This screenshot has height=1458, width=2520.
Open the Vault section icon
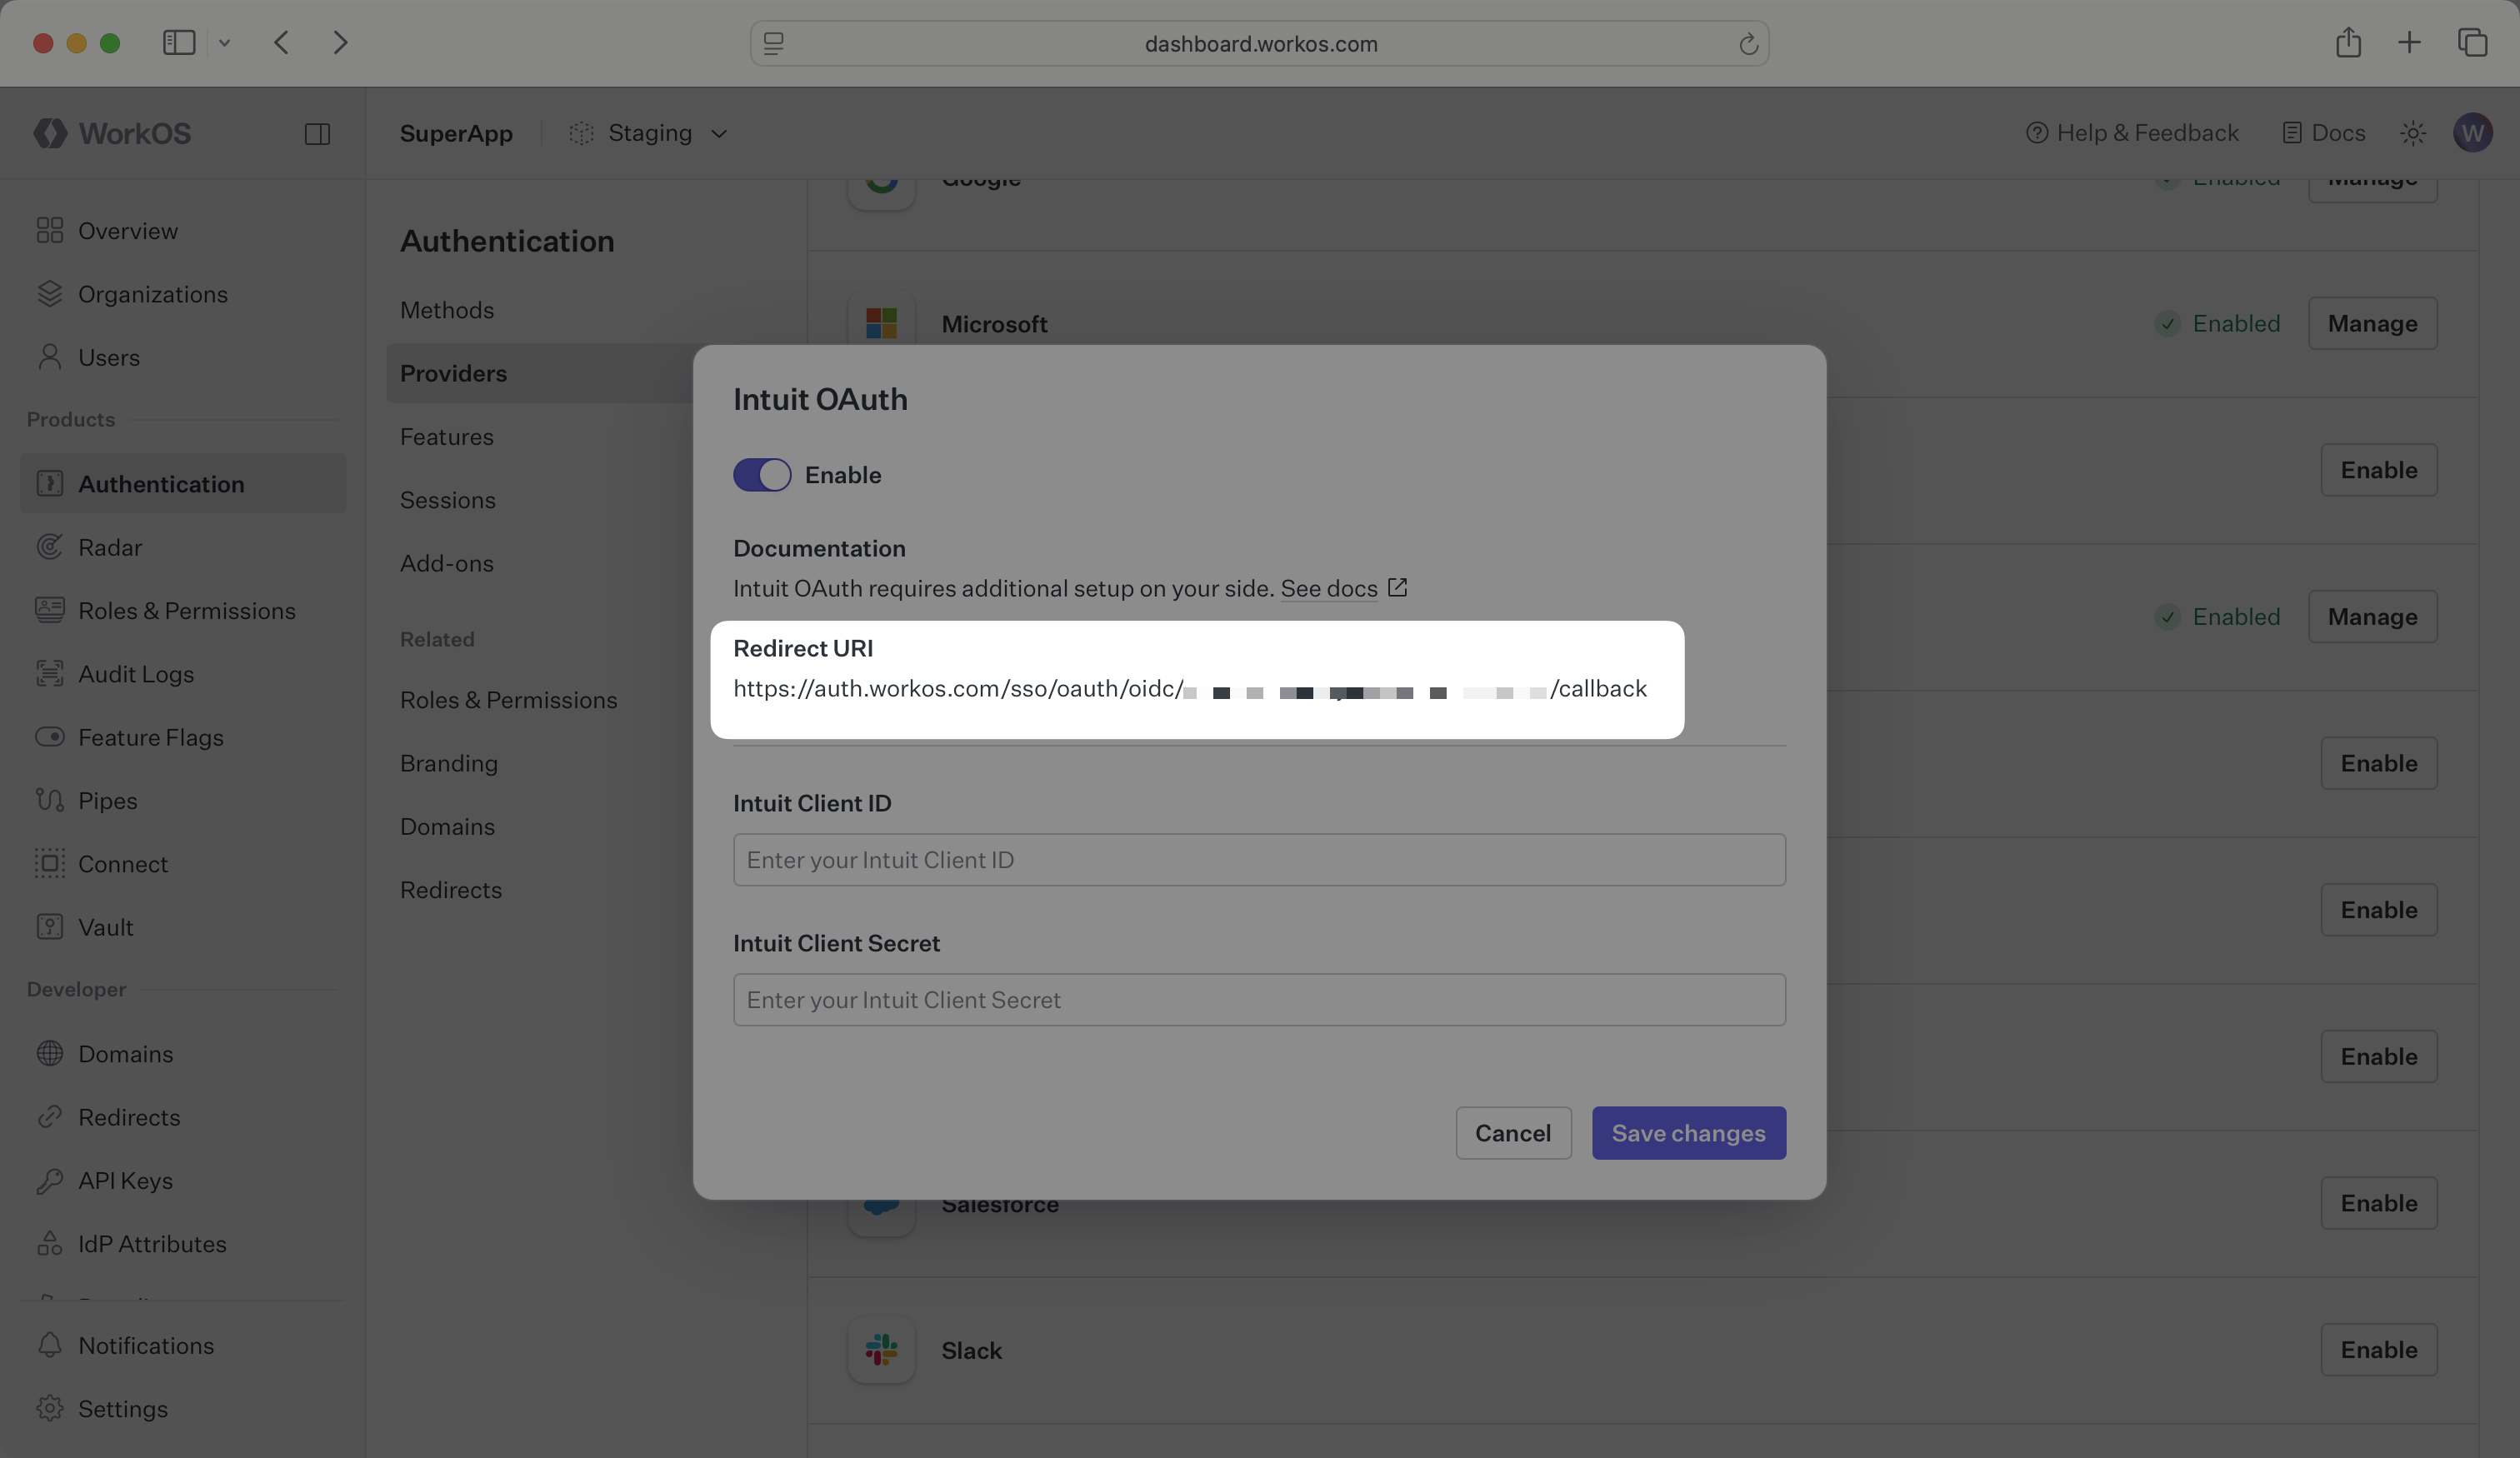click(x=49, y=927)
